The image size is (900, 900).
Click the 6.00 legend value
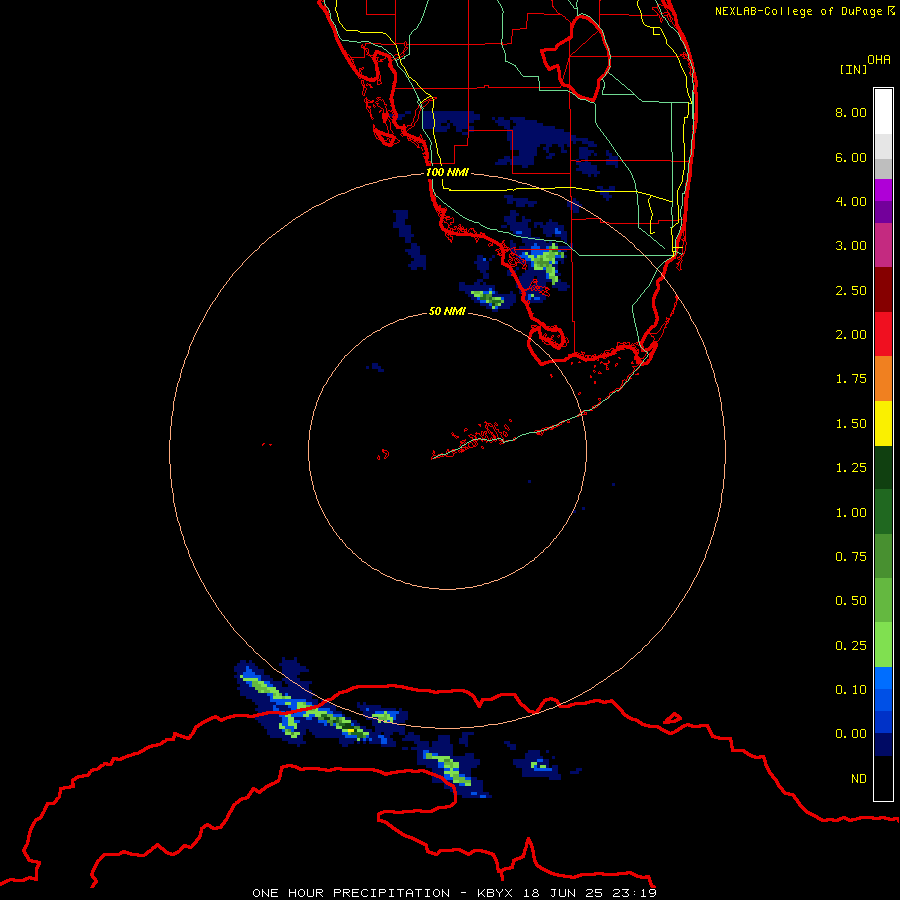tap(851, 157)
